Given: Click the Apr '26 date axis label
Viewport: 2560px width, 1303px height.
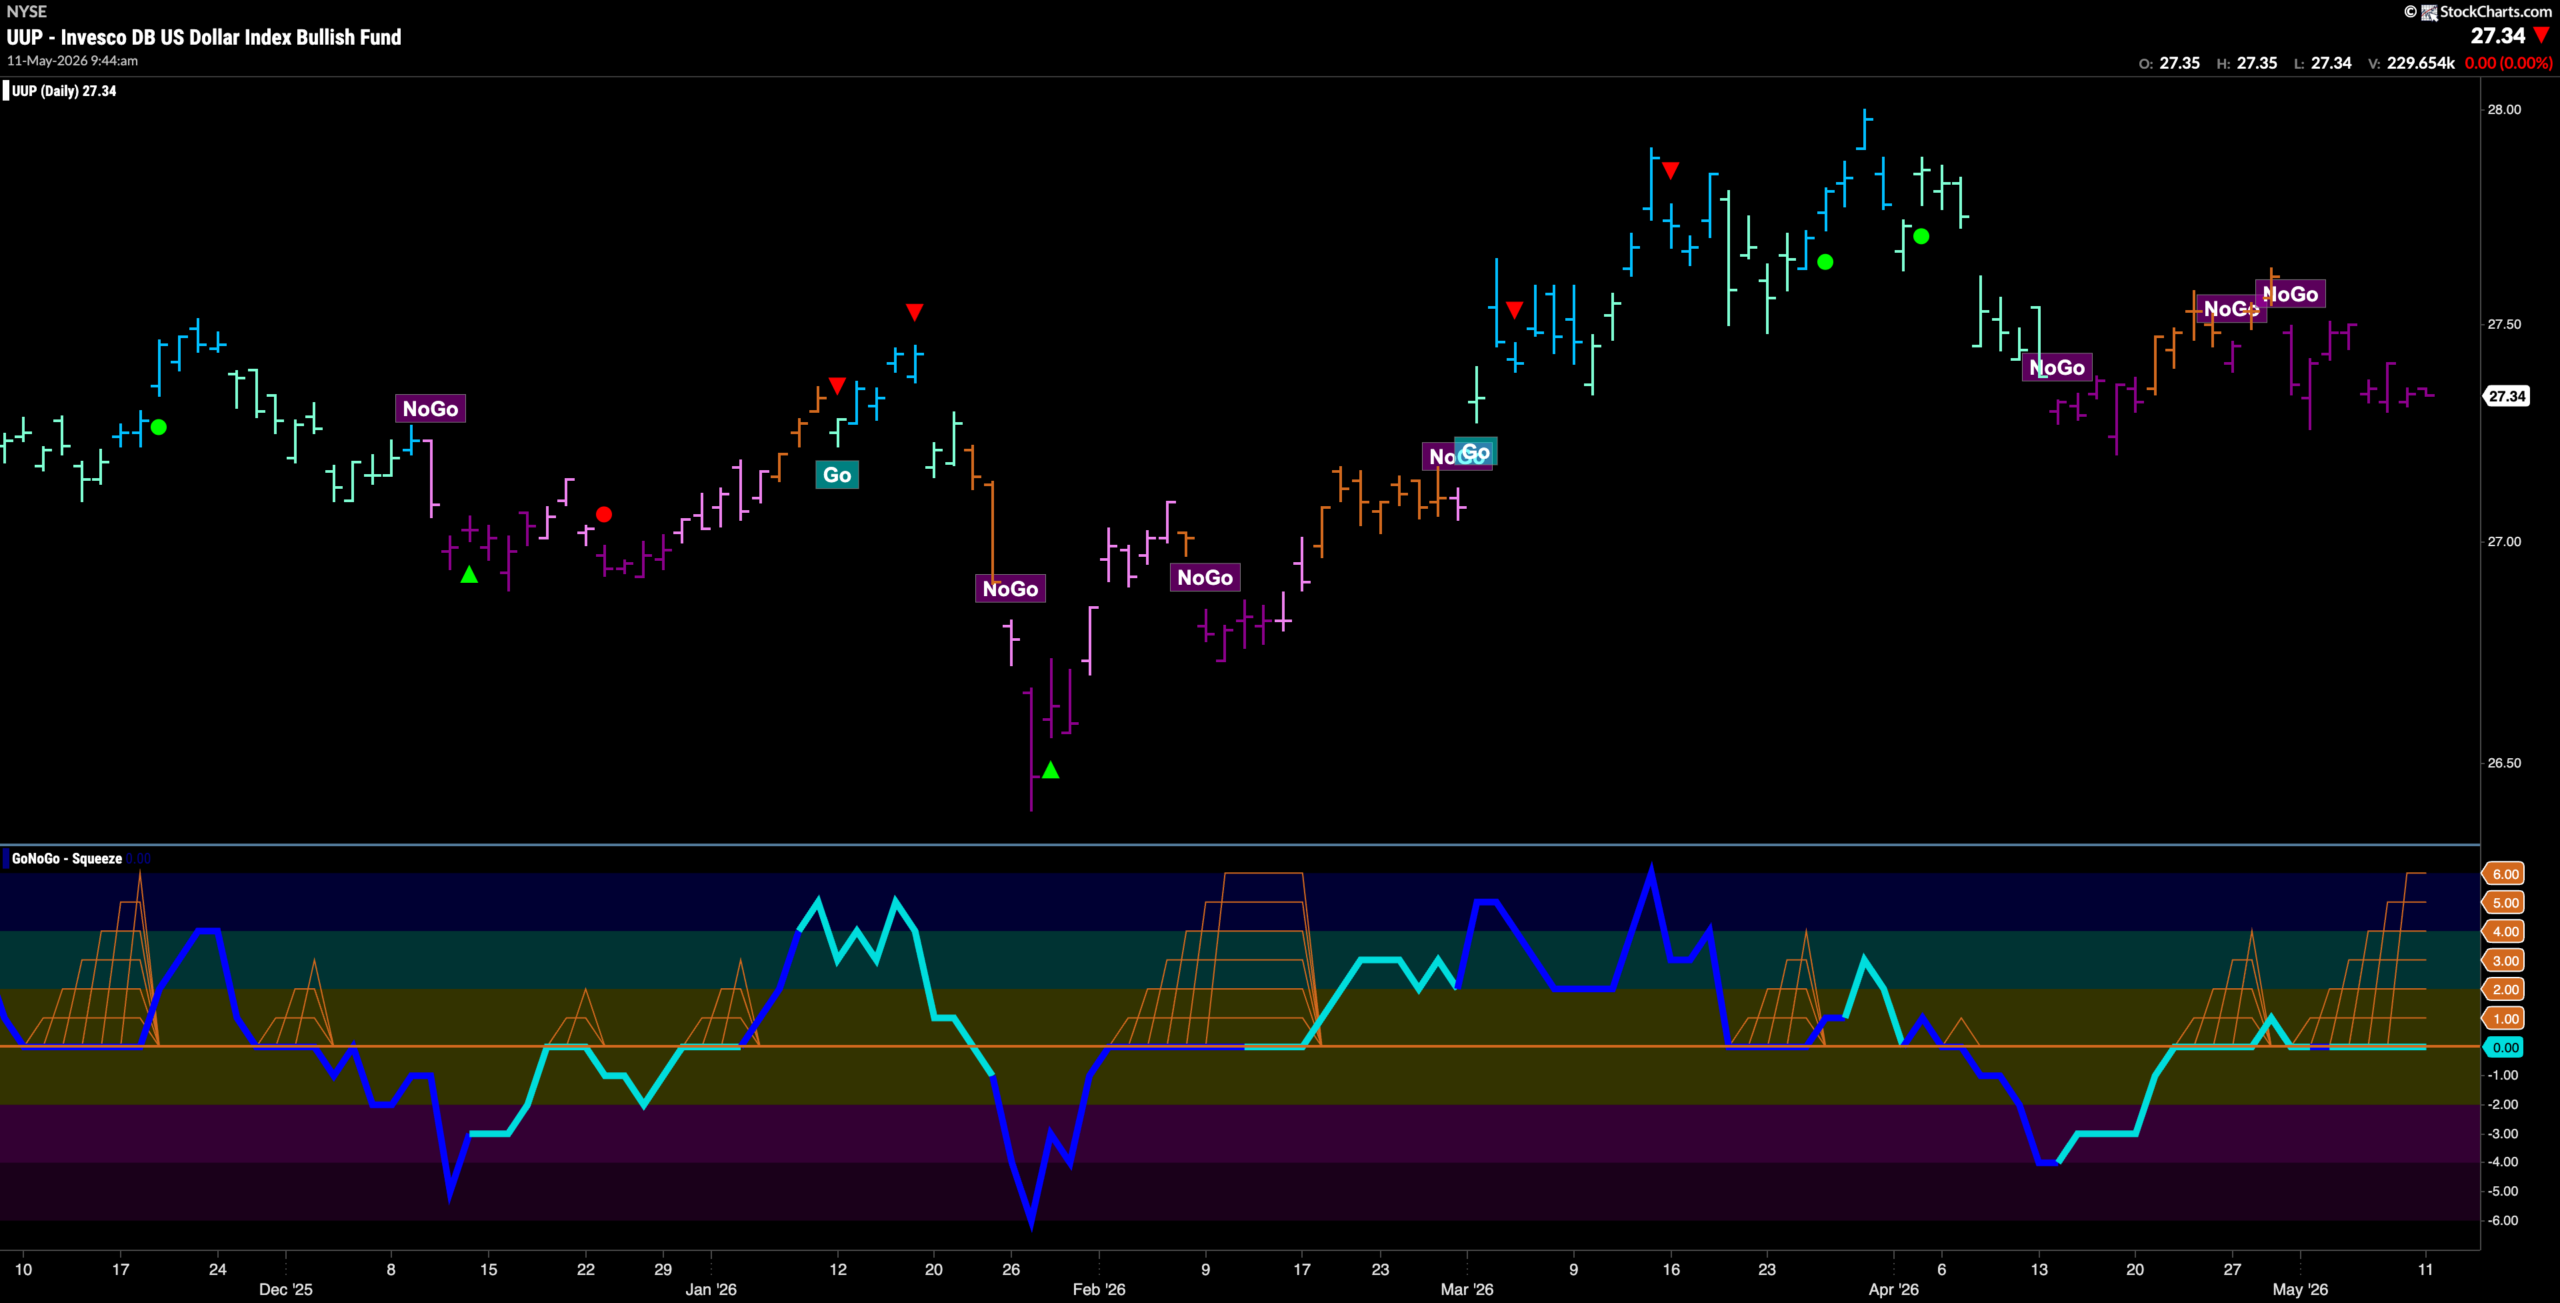Looking at the screenshot, I should click(x=1893, y=1289).
